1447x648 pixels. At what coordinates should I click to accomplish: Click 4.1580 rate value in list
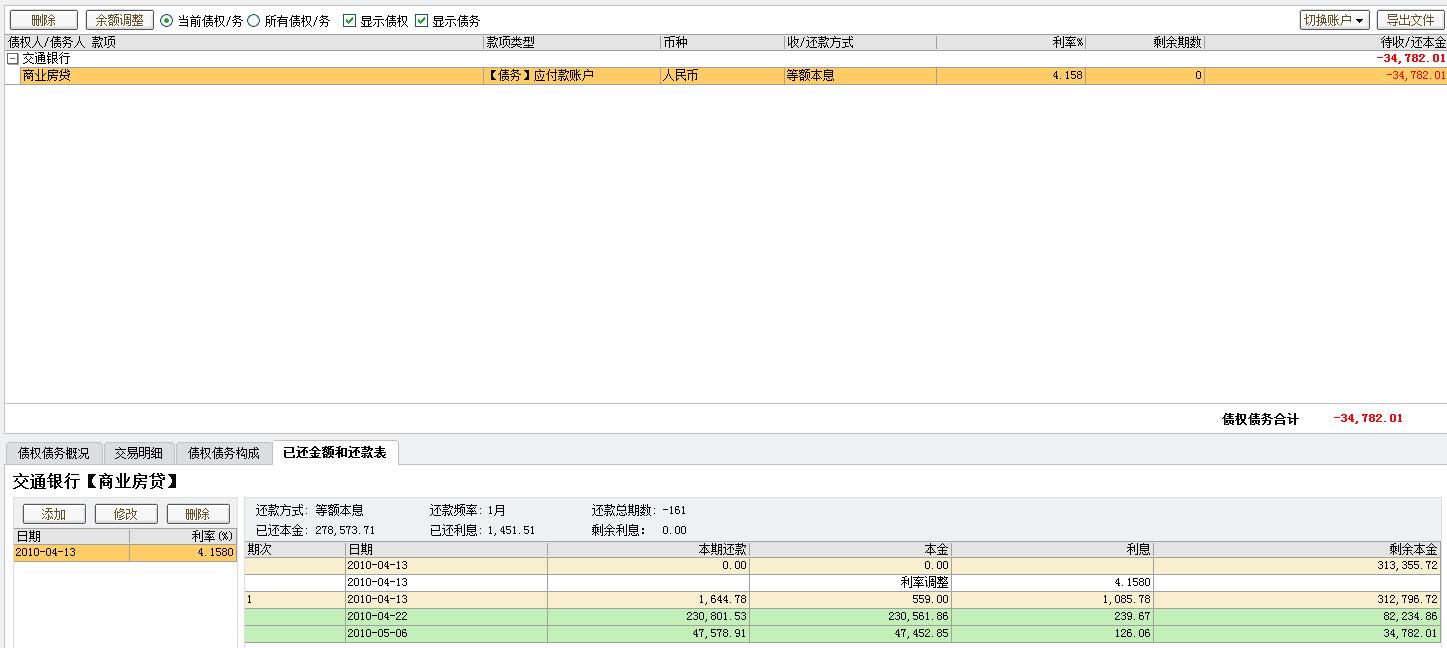coord(215,553)
